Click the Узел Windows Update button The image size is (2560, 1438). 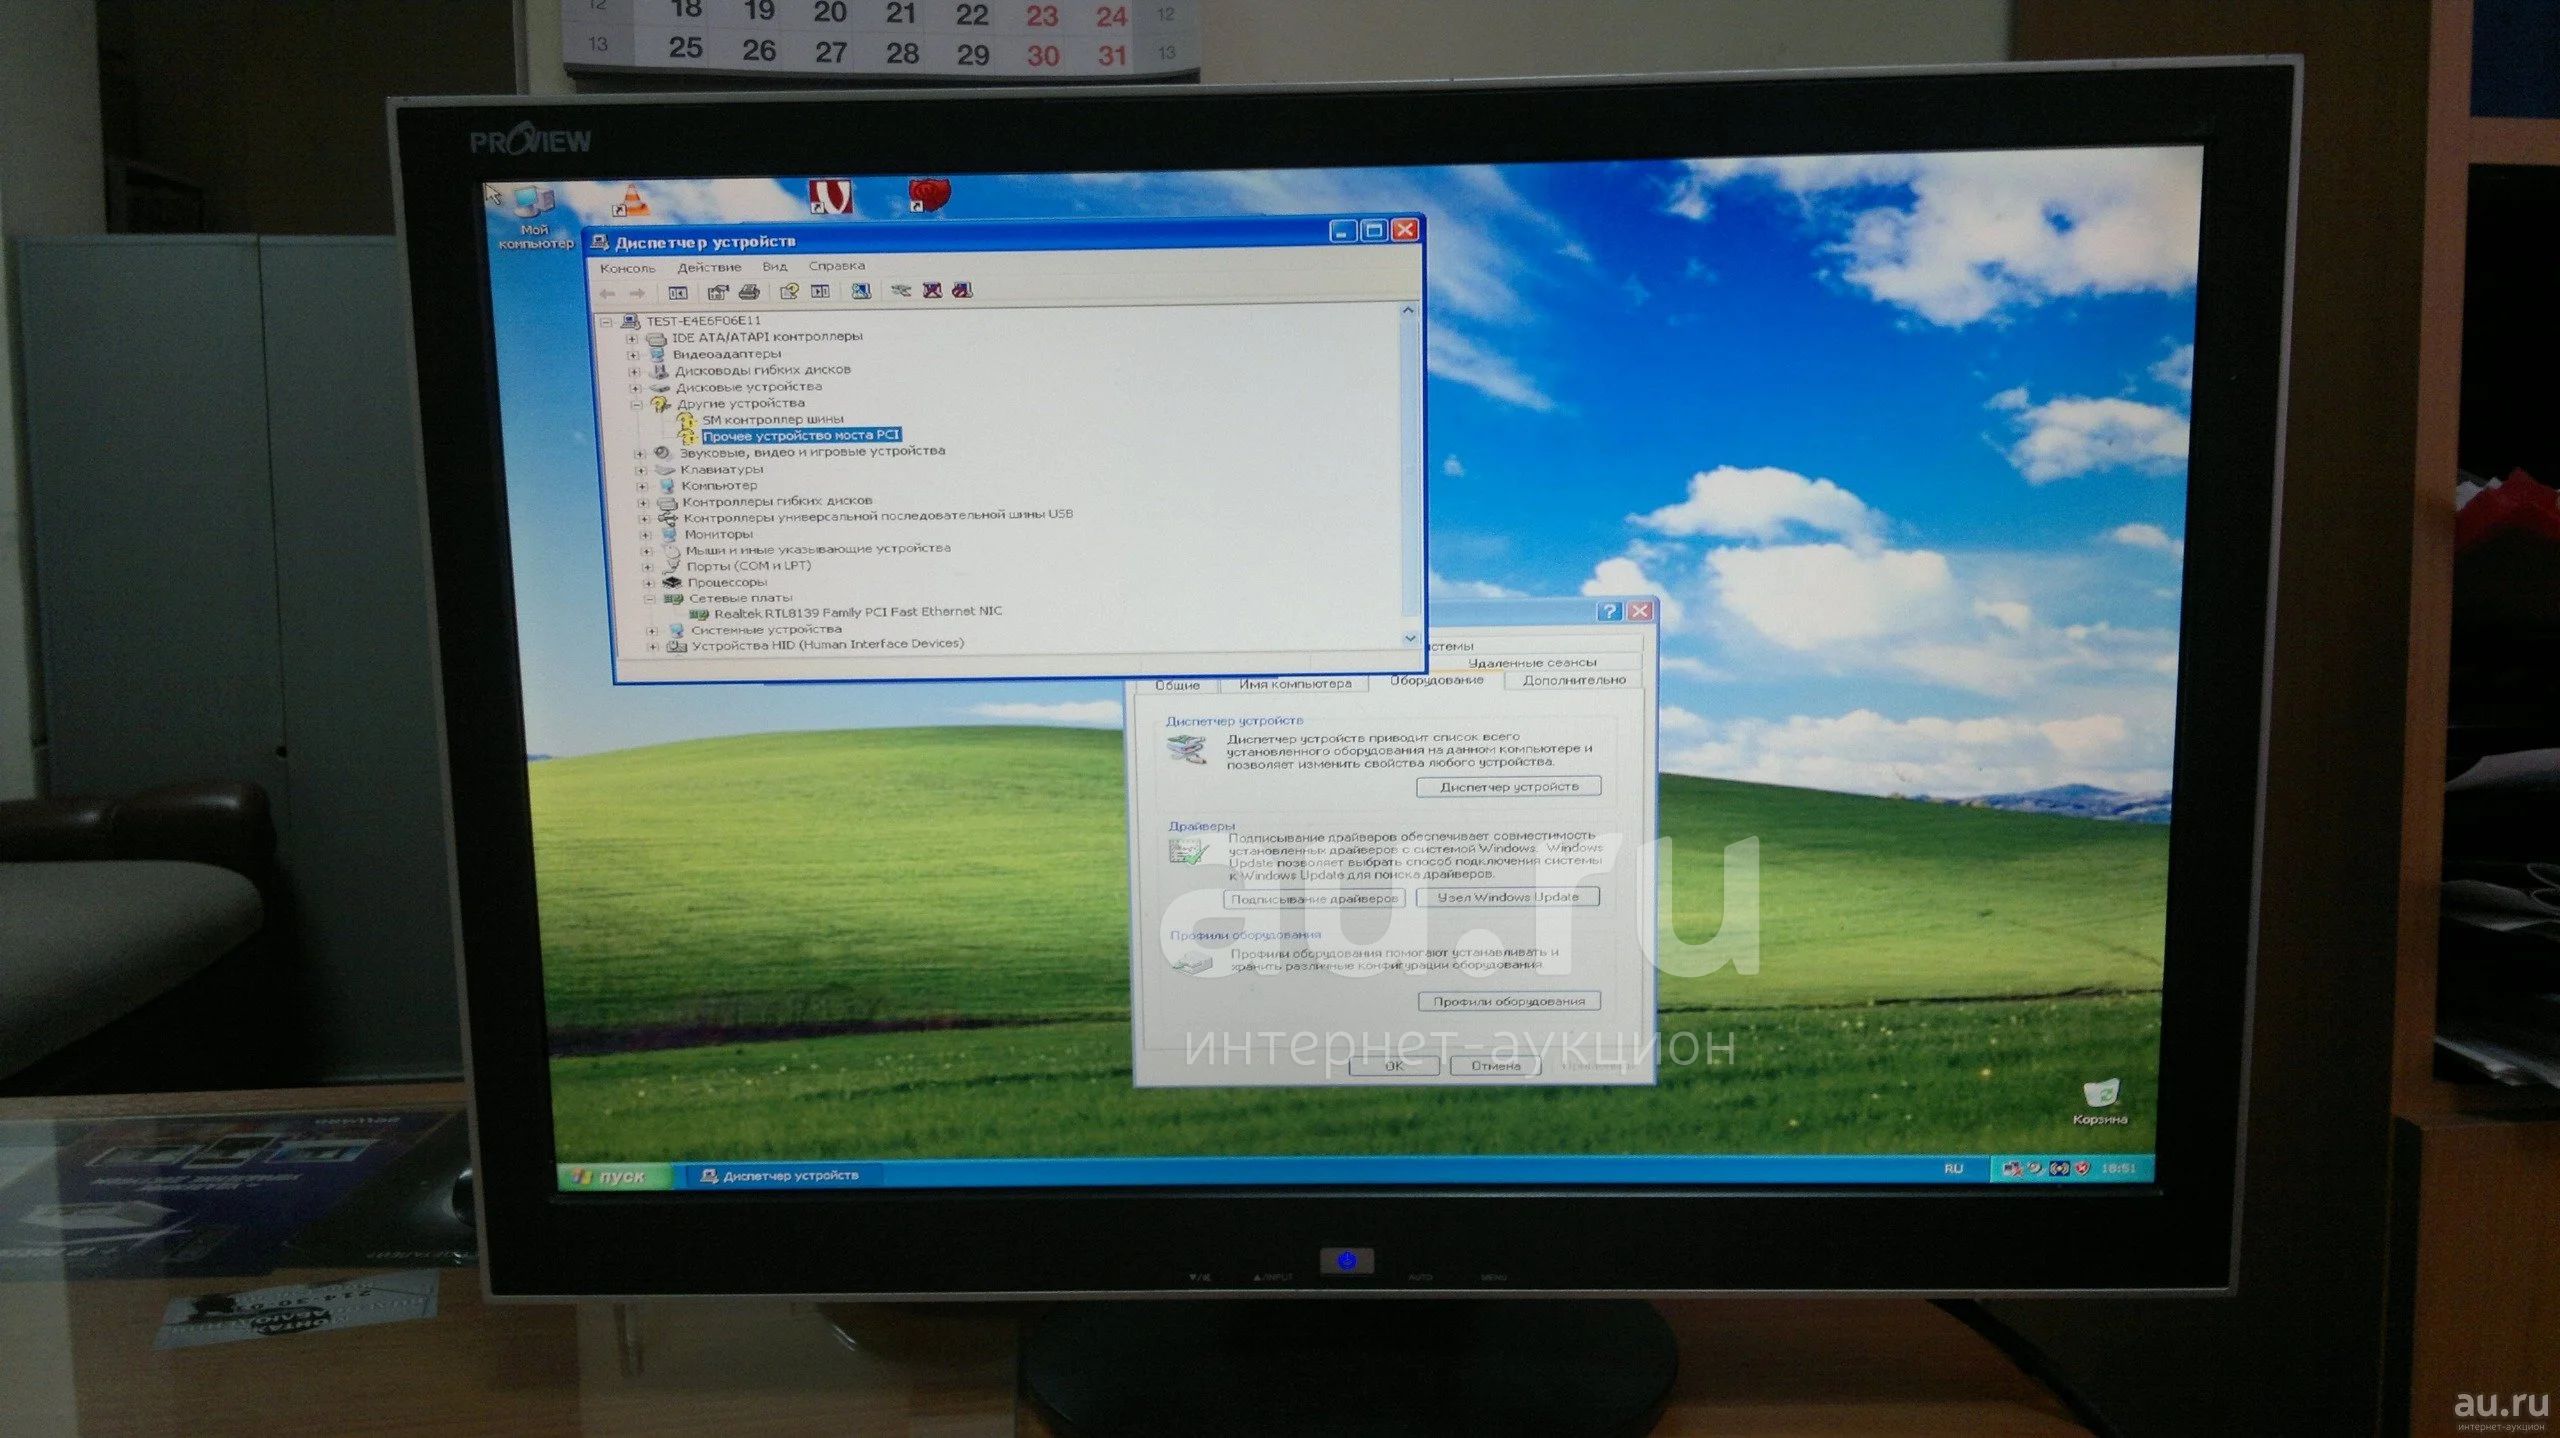[x=1508, y=897]
